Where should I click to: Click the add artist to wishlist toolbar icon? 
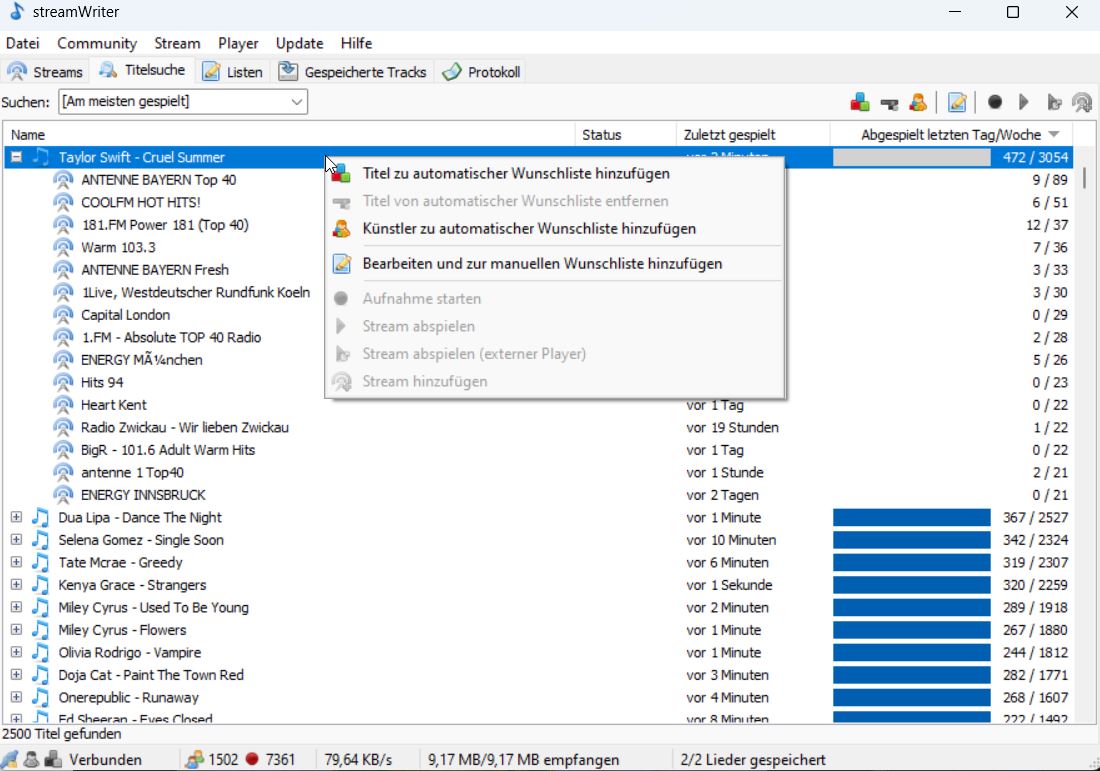[x=917, y=102]
